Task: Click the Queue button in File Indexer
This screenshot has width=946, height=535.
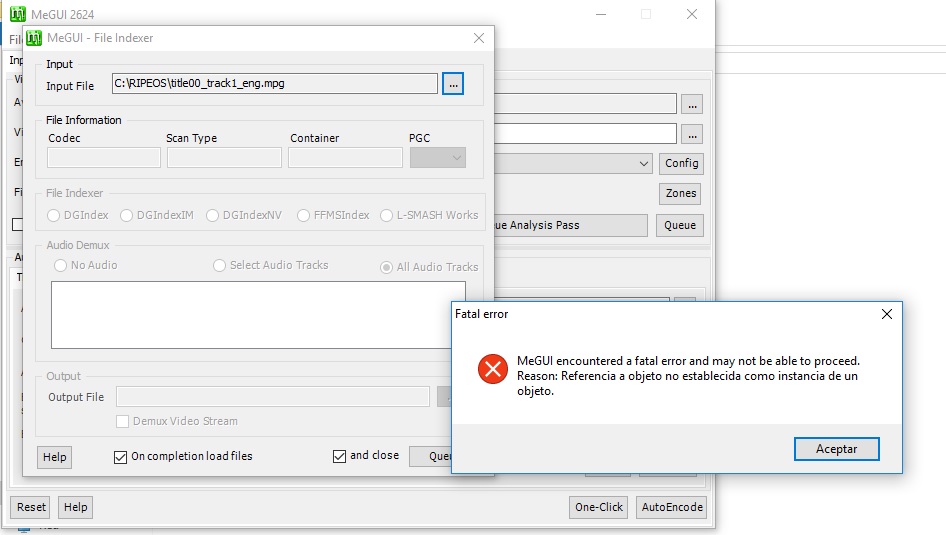Action: pos(431,457)
